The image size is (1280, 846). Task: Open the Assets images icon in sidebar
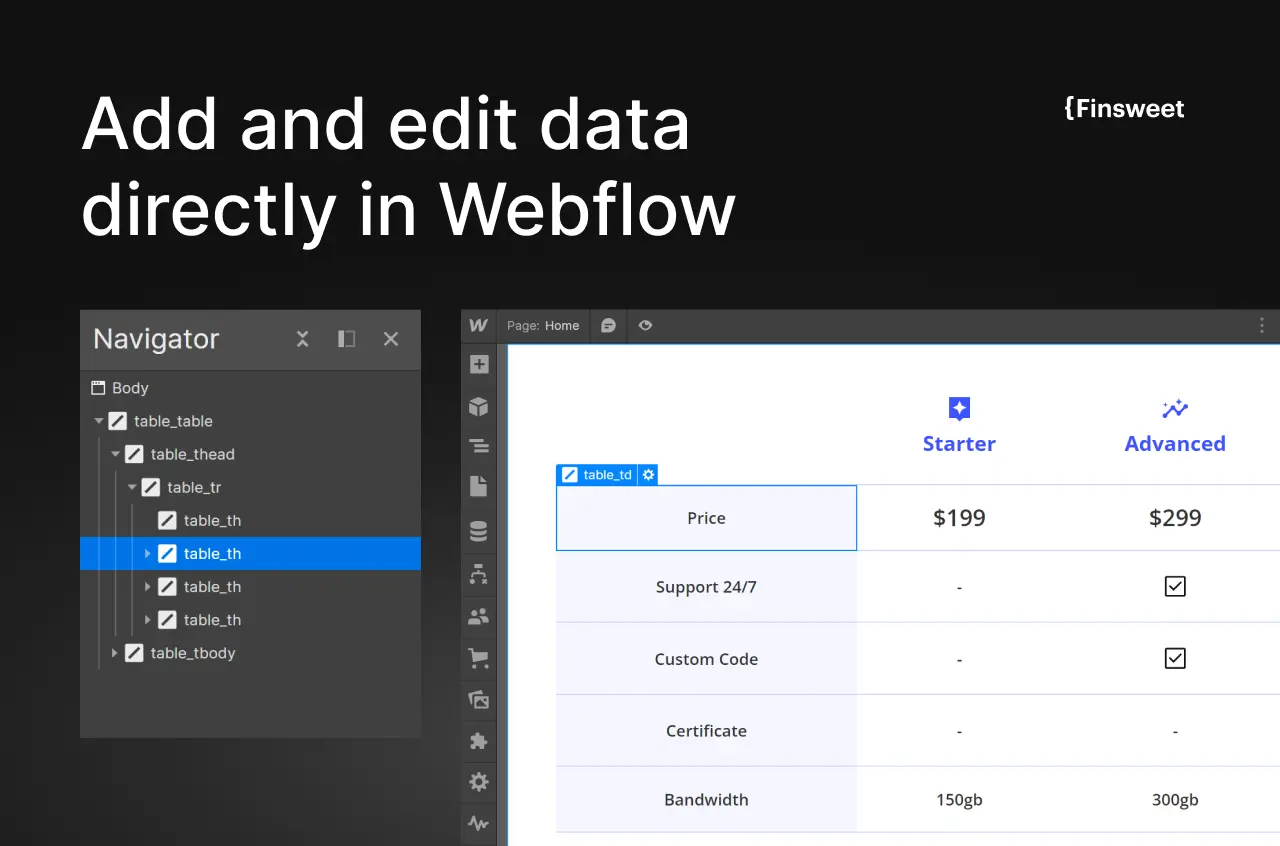(479, 700)
